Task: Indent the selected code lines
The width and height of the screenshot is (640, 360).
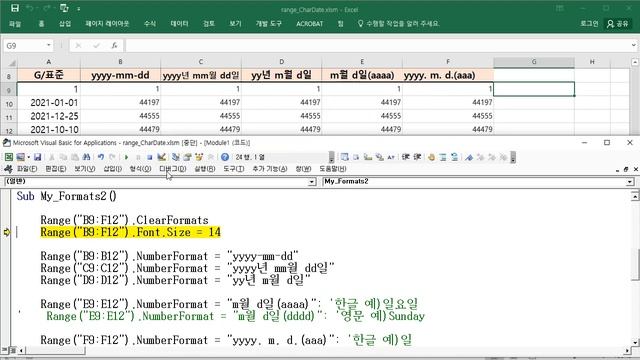Action: tap(406, 157)
